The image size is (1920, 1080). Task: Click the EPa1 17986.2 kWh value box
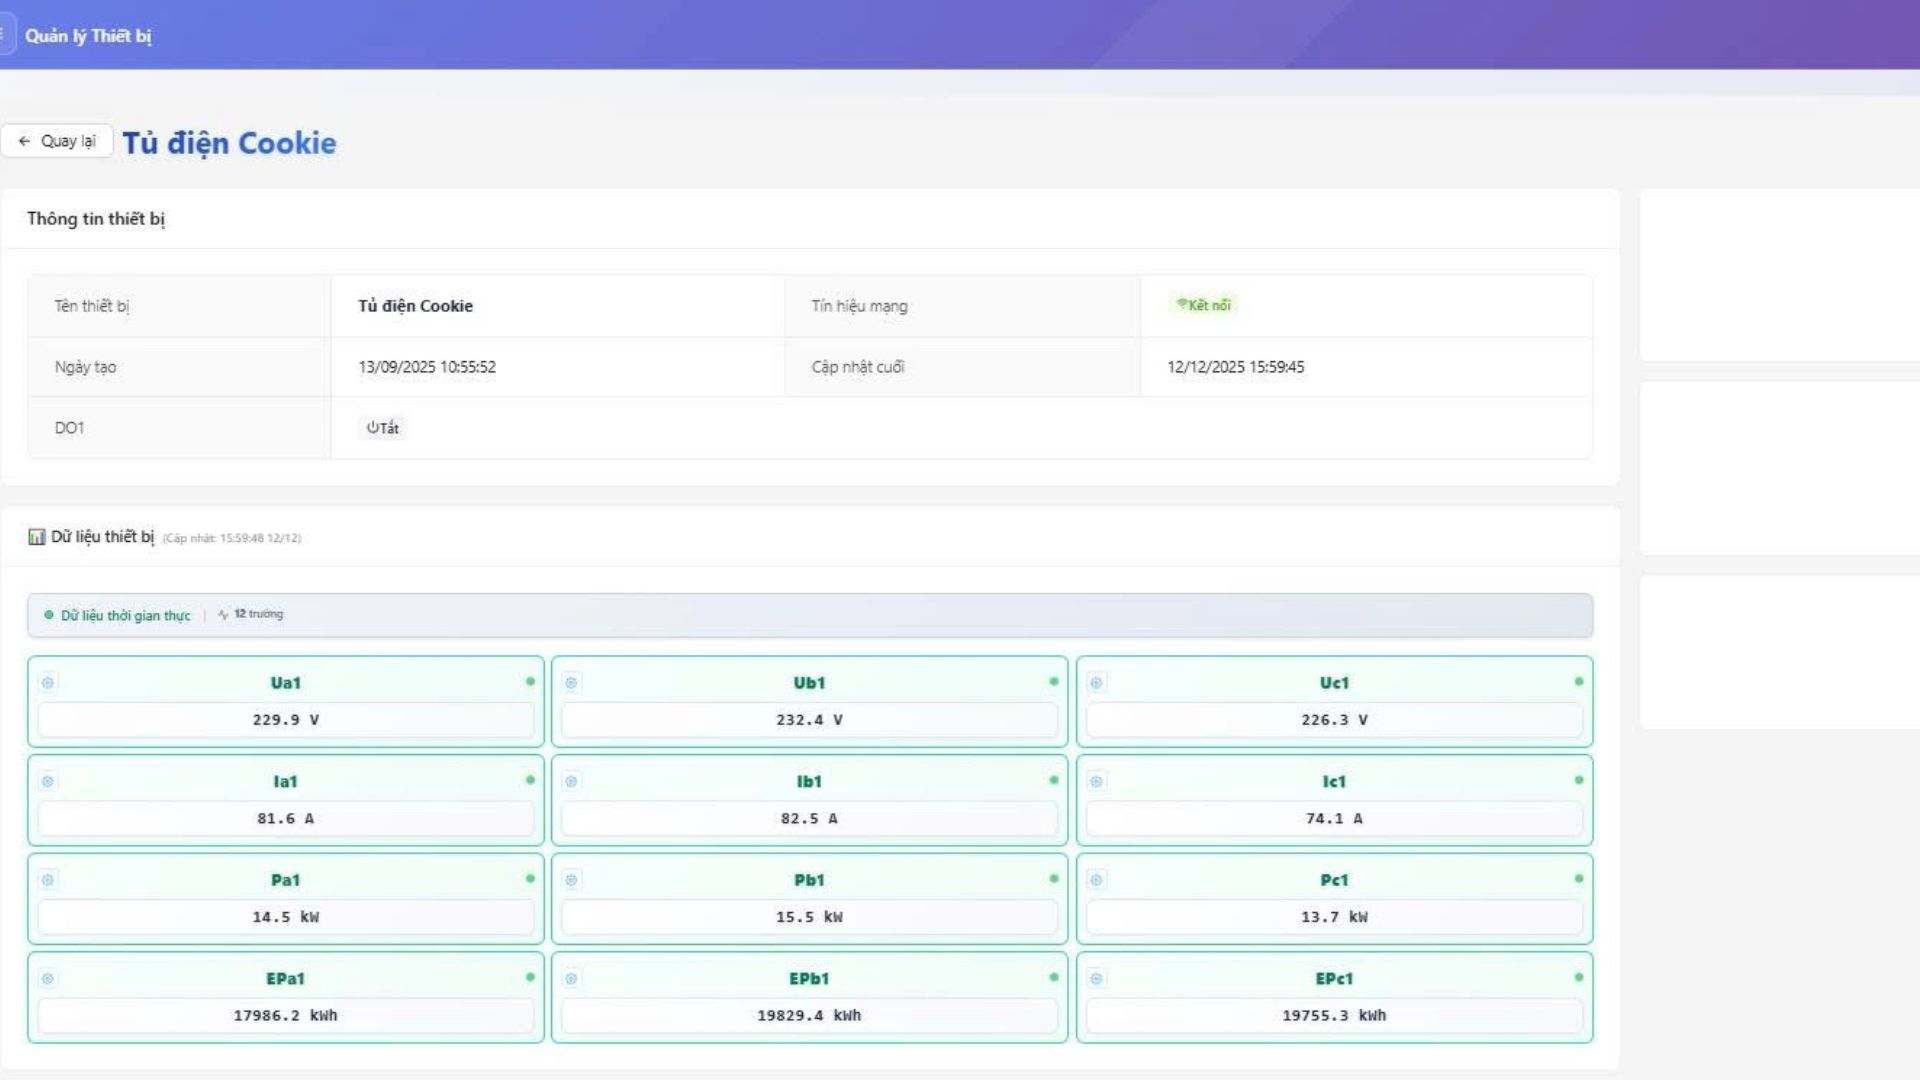point(285,1016)
